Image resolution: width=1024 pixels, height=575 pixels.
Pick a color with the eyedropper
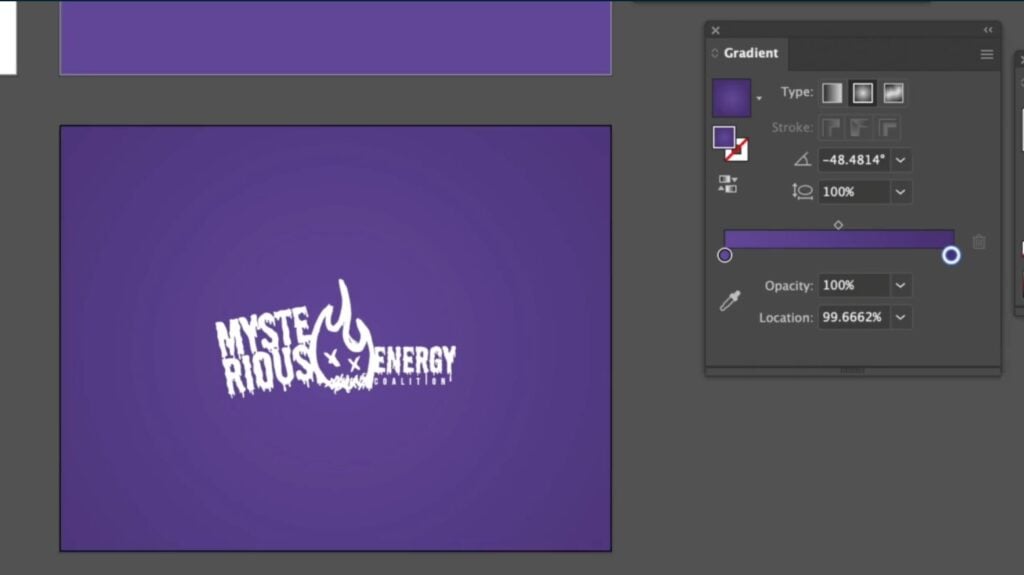tap(730, 301)
